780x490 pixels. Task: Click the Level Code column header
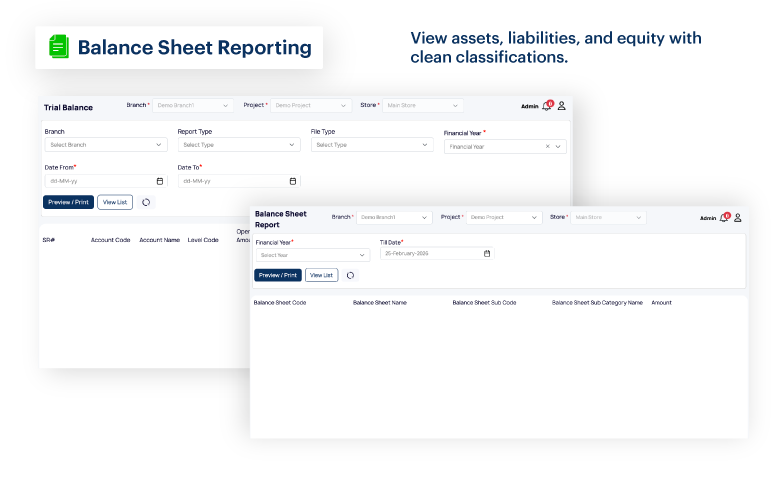point(203,240)
